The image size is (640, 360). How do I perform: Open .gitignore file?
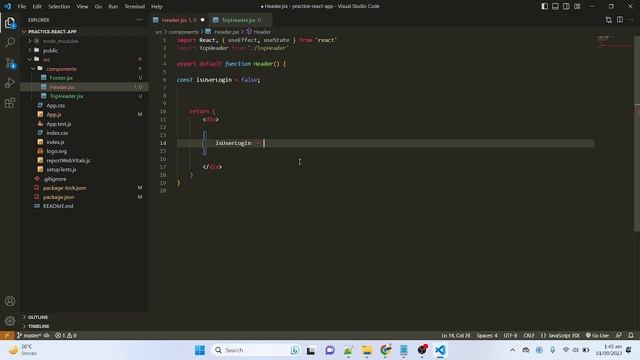click(55, 179)
